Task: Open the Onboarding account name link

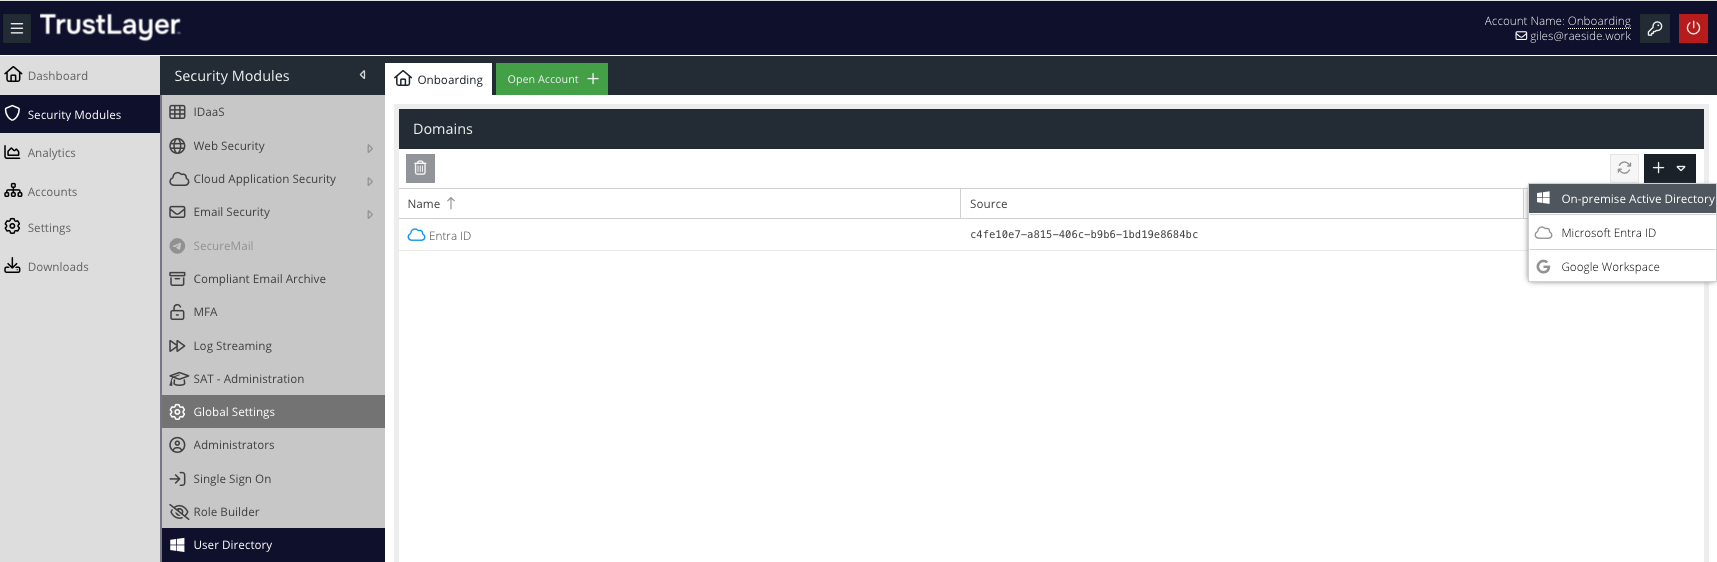Action: pos(1598,21)
